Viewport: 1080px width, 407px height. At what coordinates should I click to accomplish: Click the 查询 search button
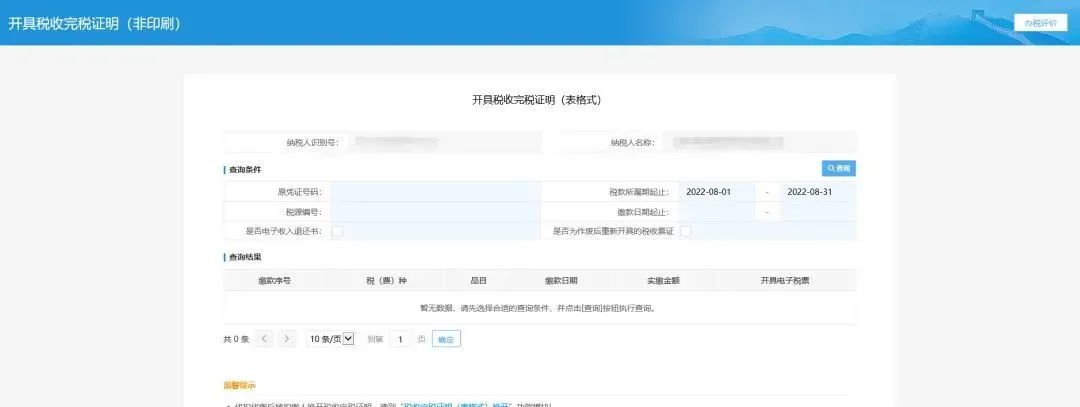click(838, 168)
